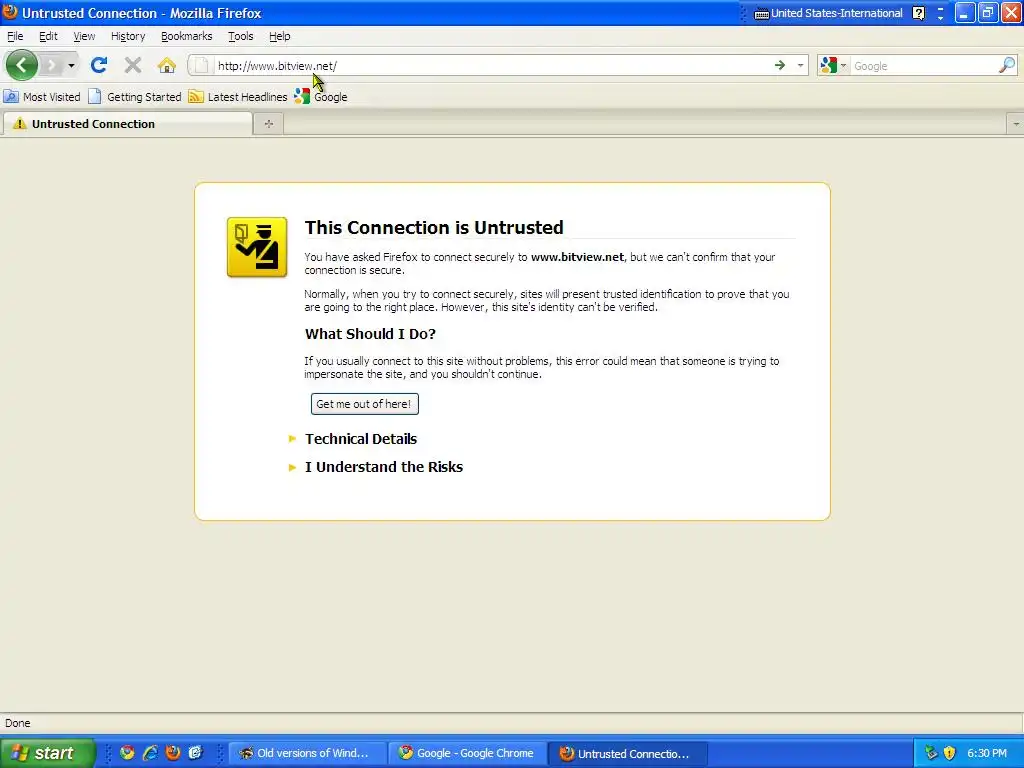Image resolution: width=1024 pixels, height=768 pixels.
Task: Select the Untrusted Connection tab
Action: coord(127,123)
